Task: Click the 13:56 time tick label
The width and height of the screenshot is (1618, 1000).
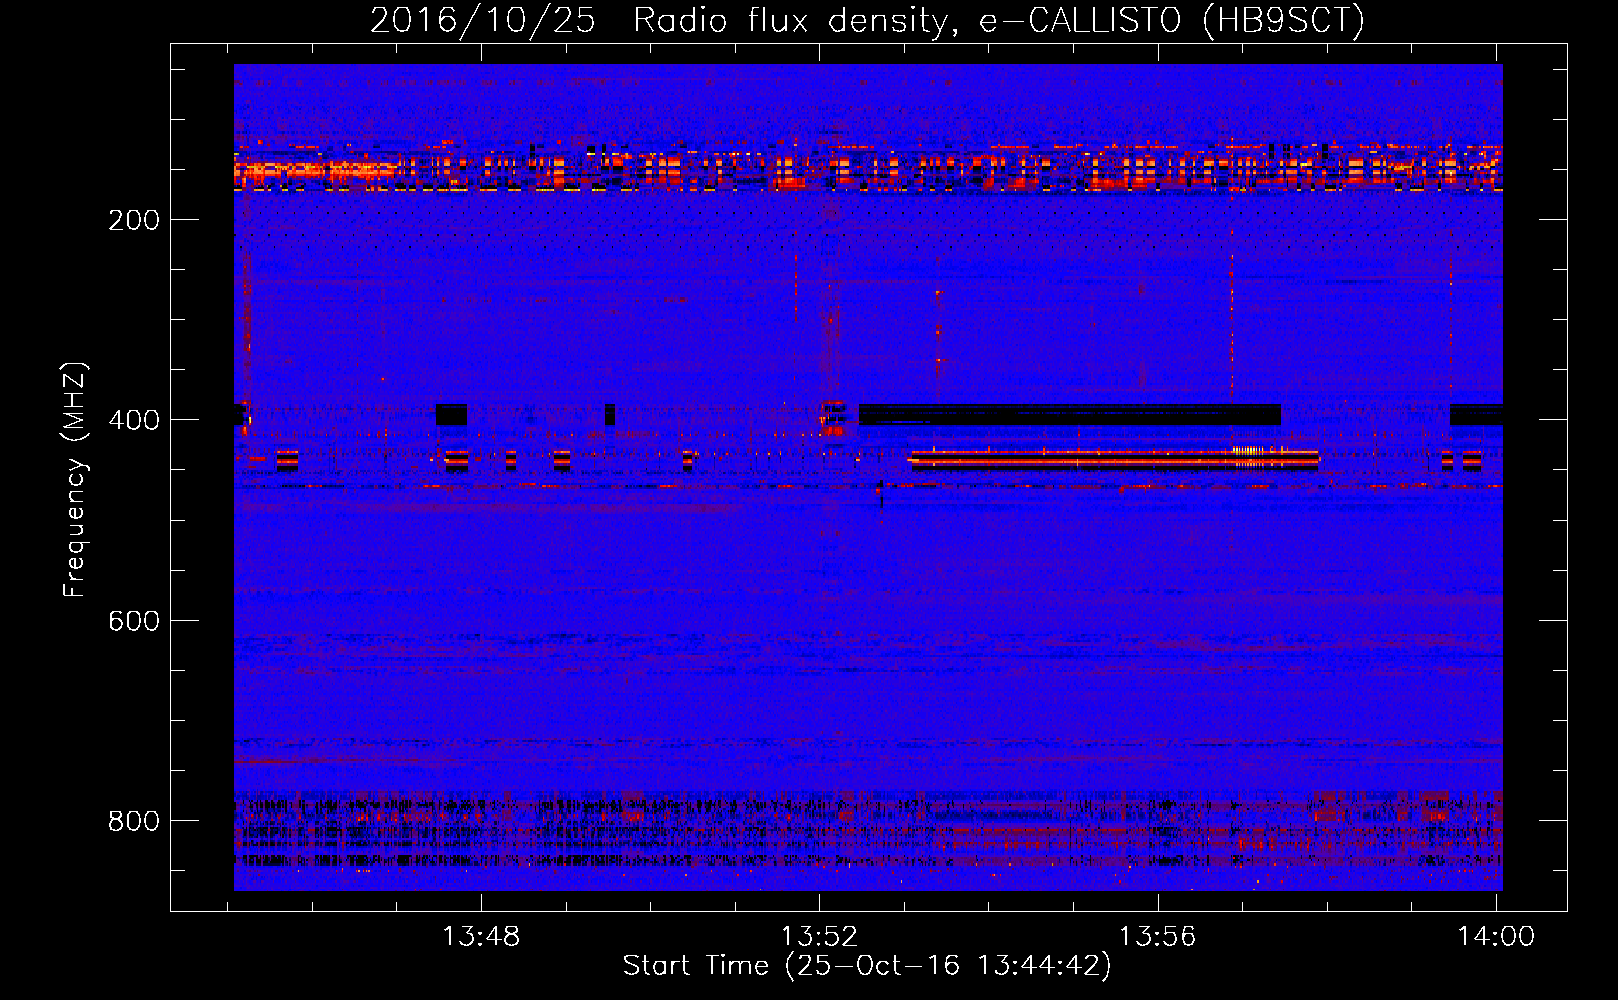Action: (1157, 937)
